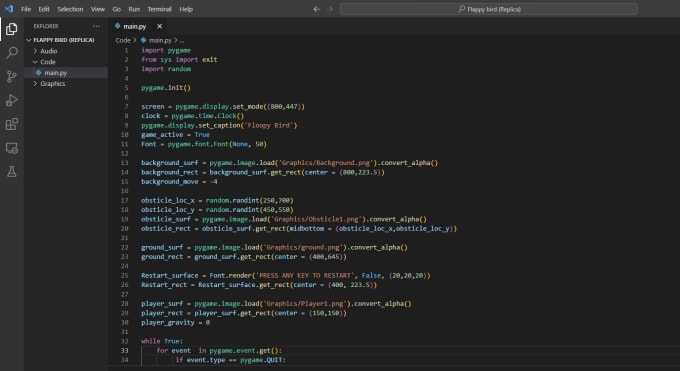Click 'pygame.init()' on line 5

coord(166,88)
